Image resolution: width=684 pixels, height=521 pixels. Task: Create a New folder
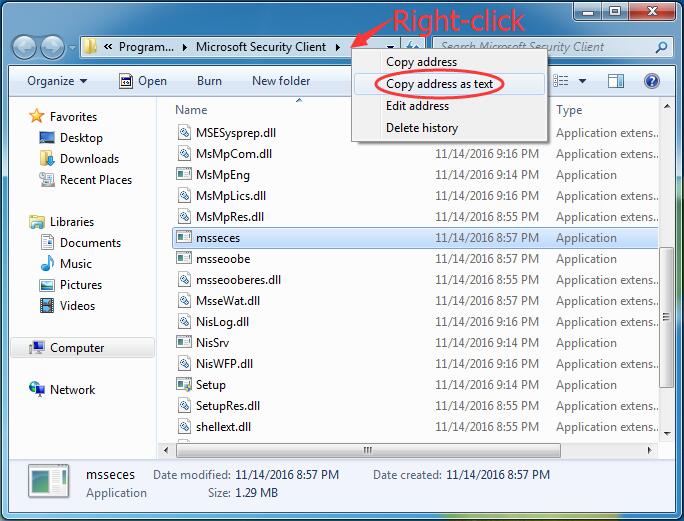281,81
